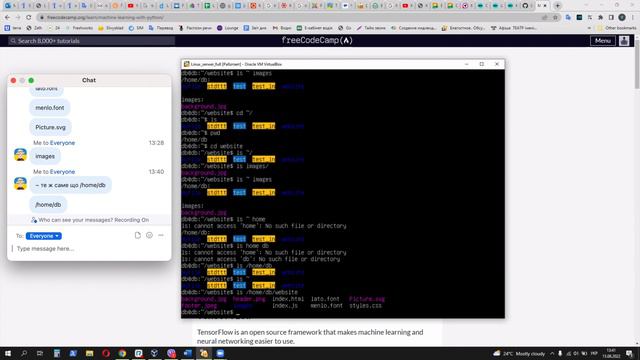Viewport: 640px width, 360px height.
Task: Open emoji picker in Chat
Action: click(149, 236)
